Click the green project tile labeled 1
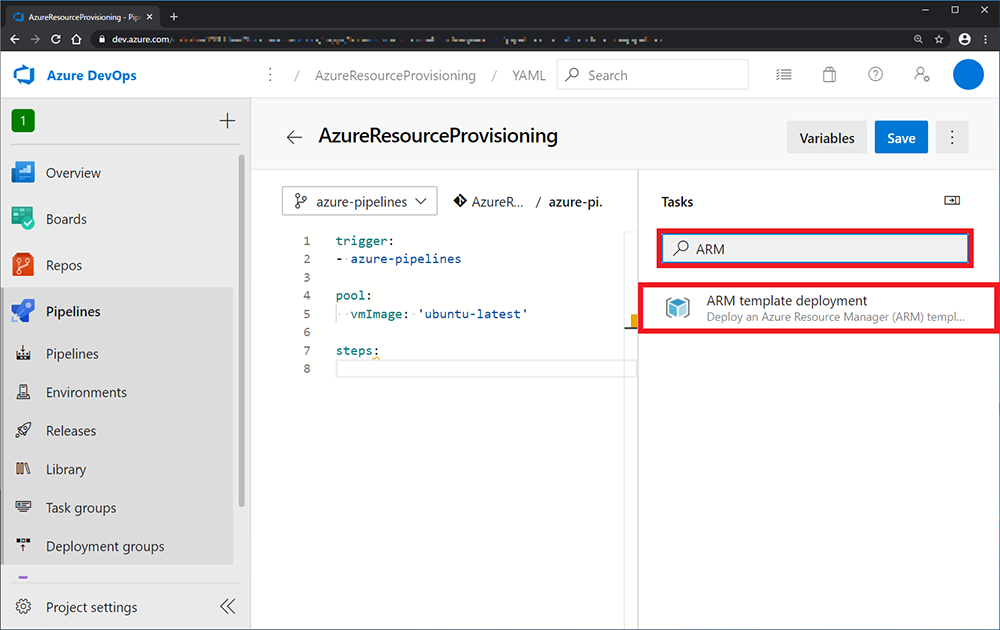 23,121
